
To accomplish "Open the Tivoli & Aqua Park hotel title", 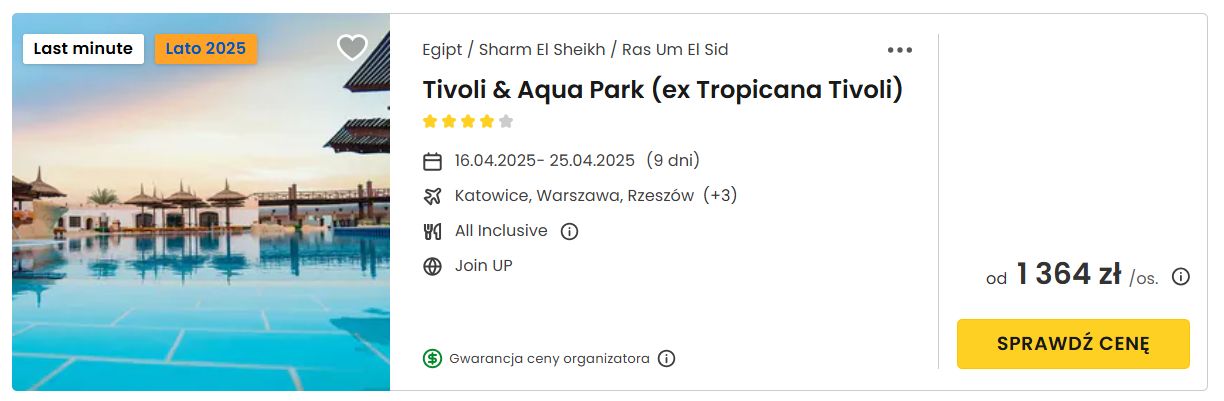I will [663, 89].
